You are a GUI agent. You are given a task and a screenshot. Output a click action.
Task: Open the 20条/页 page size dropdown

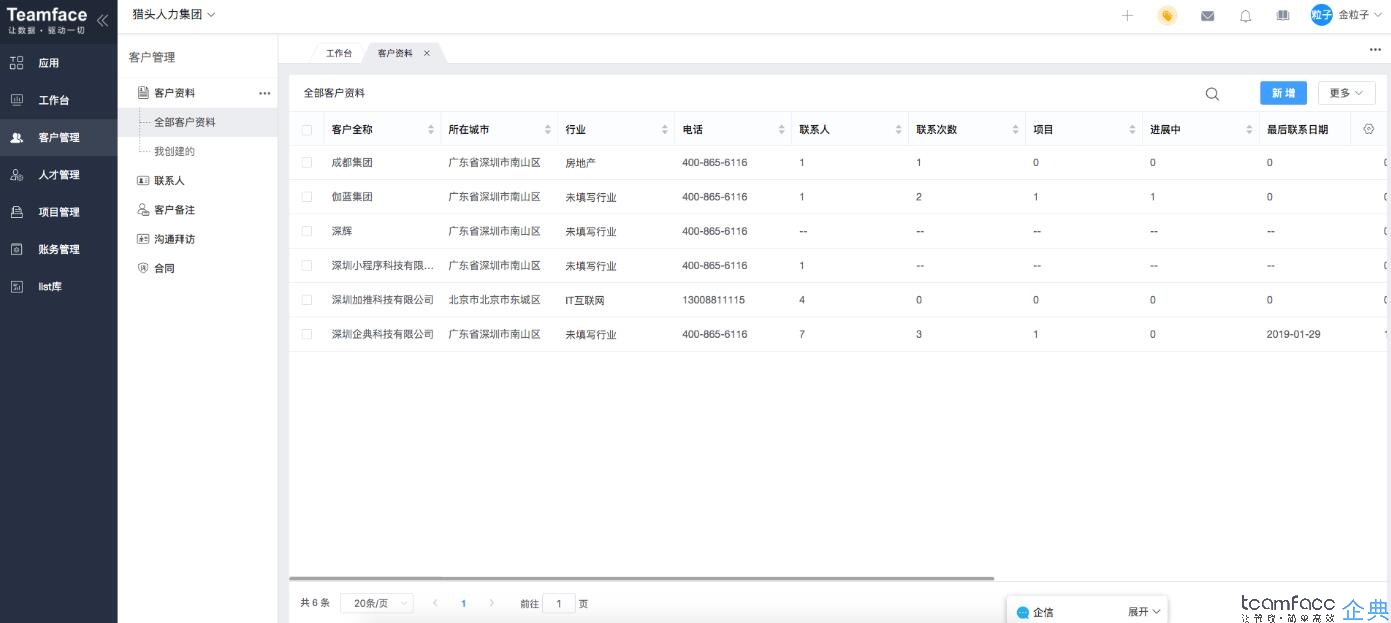click(376, 603)
